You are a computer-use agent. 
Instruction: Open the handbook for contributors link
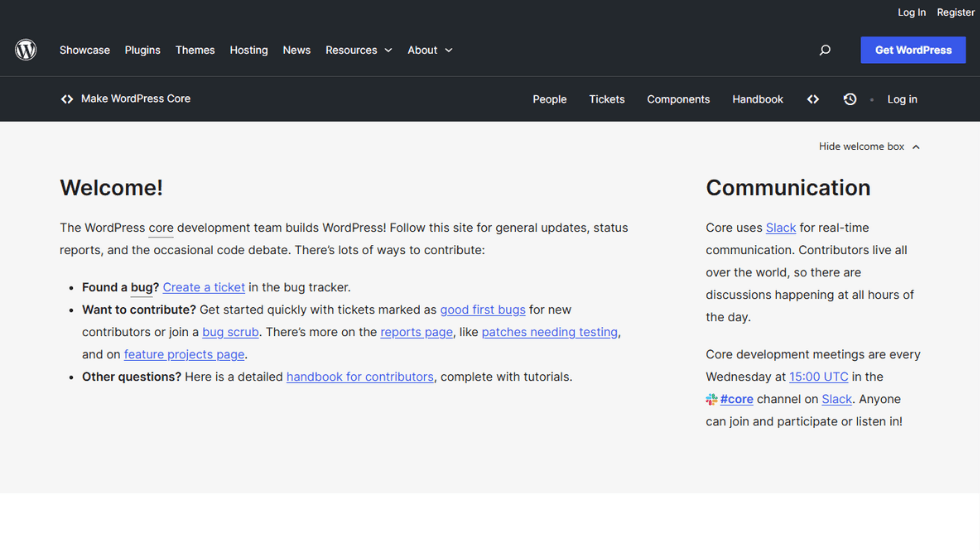click(360, 377)
